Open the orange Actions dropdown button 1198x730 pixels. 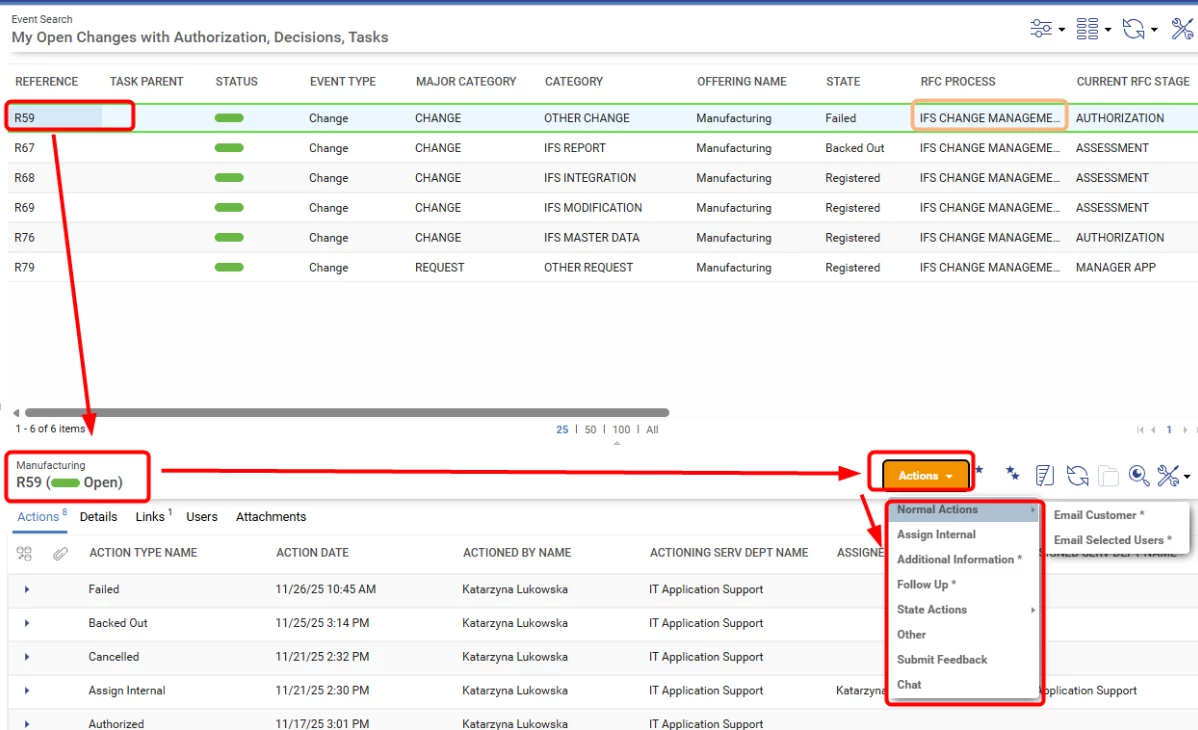926,476
